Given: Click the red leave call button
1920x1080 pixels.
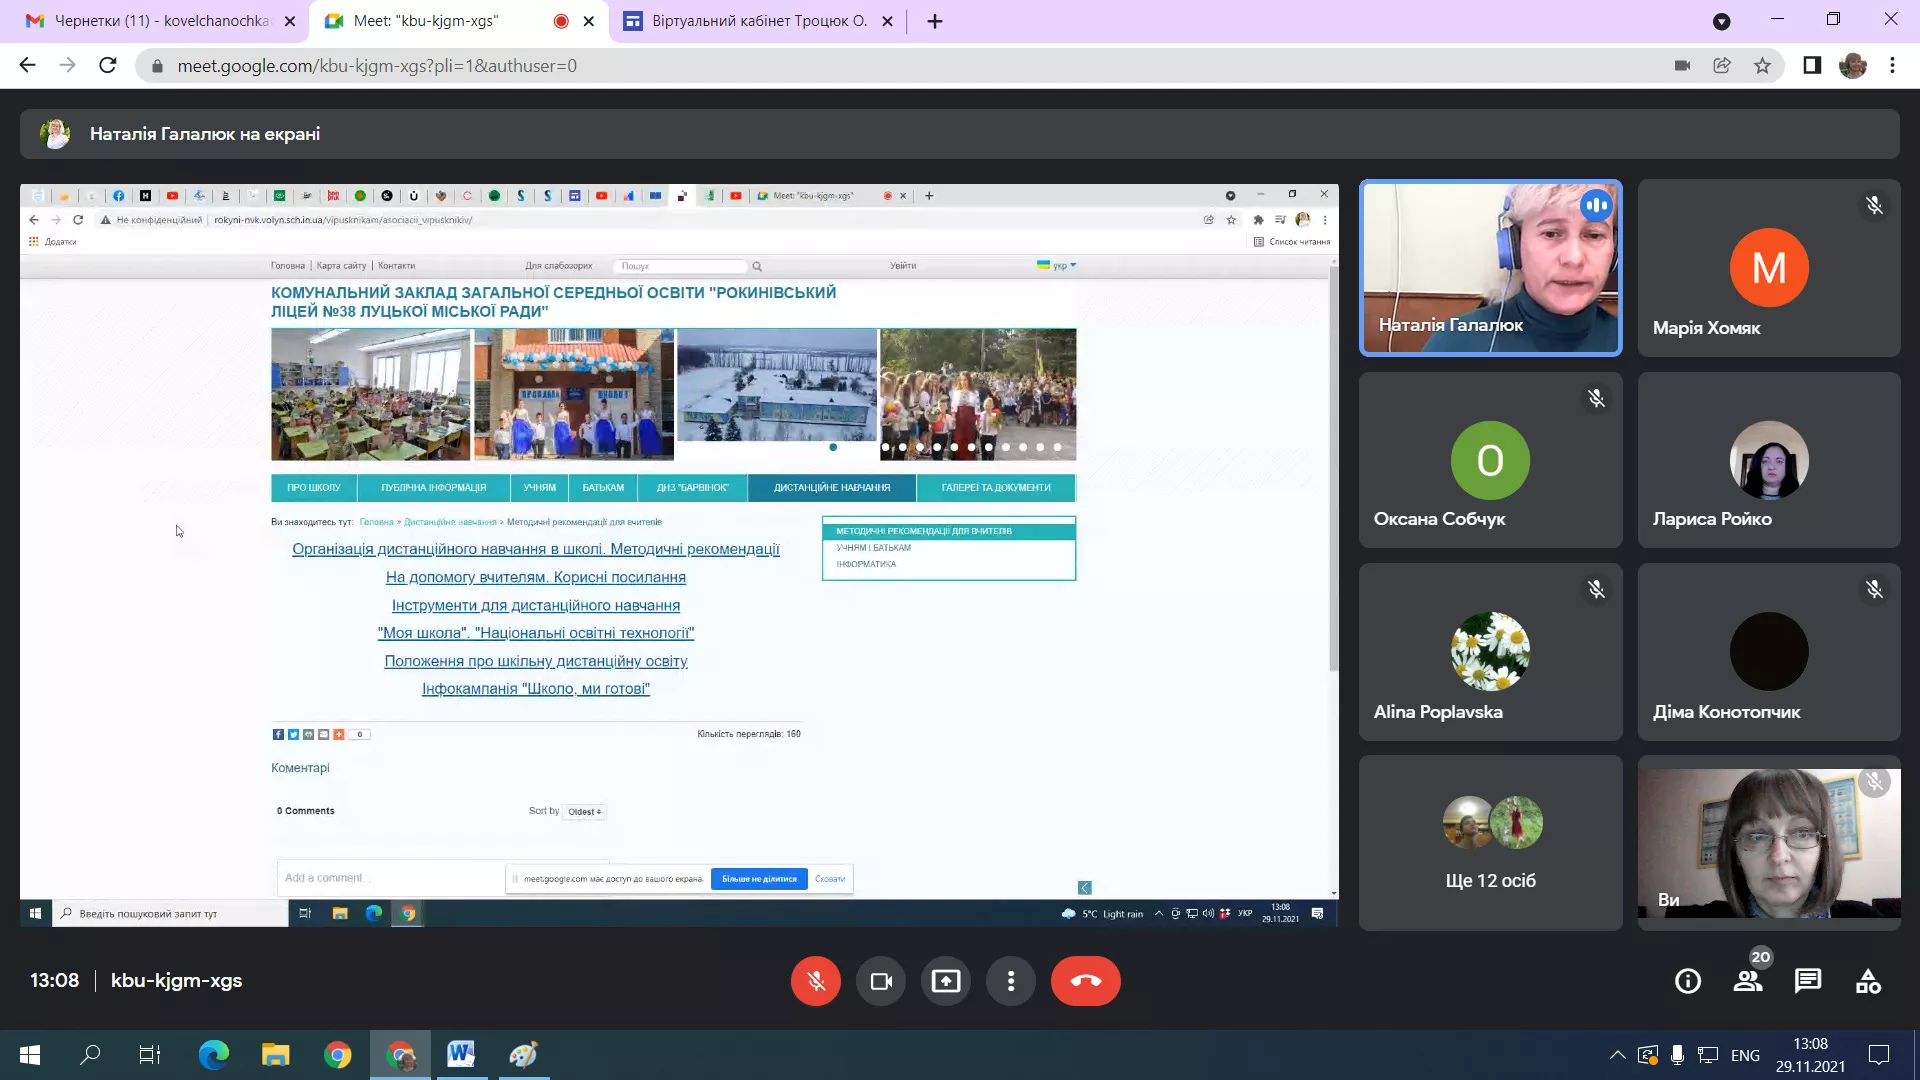Looking at the screenshot, I should [x=1085, y=981].
